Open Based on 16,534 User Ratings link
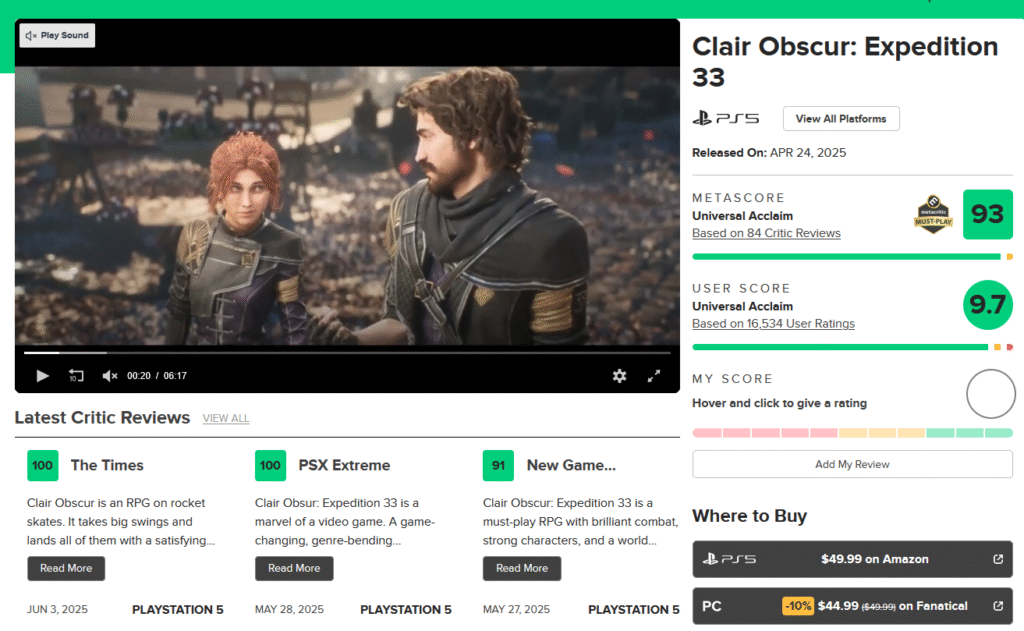Image resolution: width=1024 pixels, height=631 pixels. pos(773,323)
